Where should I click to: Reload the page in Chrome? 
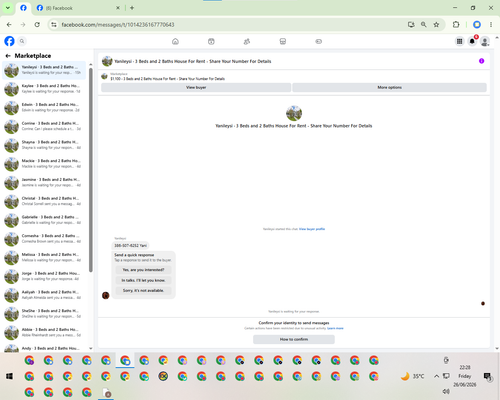tap(37, 25)
